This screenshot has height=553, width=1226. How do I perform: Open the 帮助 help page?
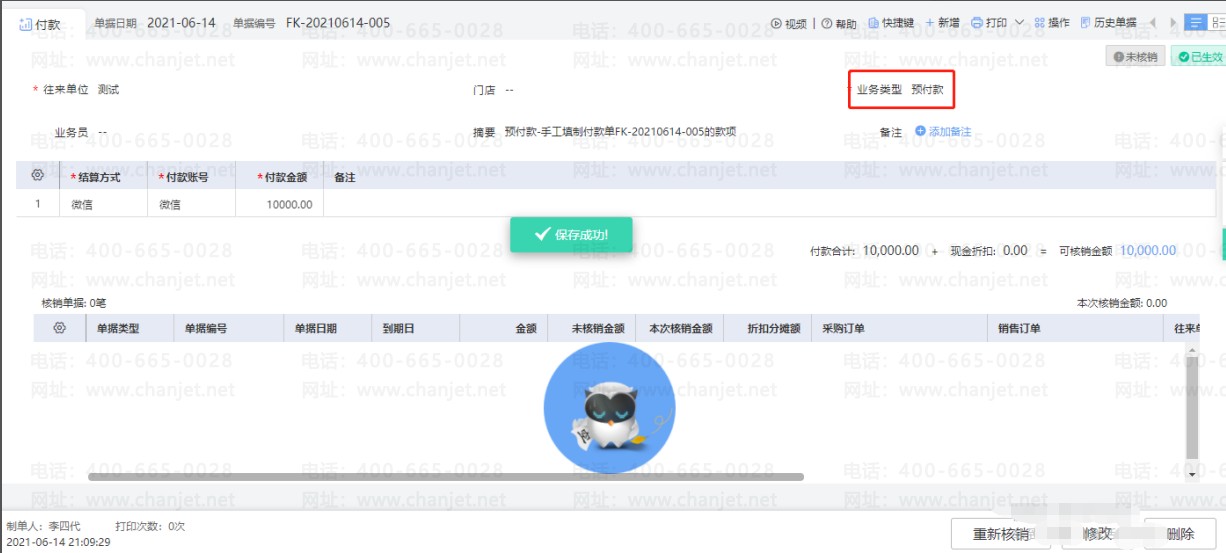tap(839, 23)
